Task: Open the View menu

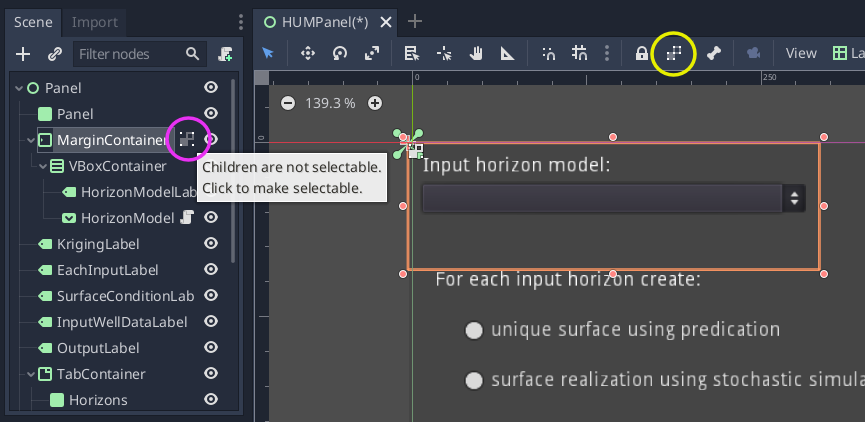Action: [801, 54]
